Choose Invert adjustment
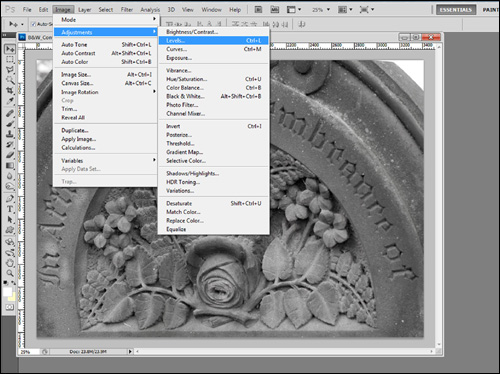500x374 pixels. (213, 126)
